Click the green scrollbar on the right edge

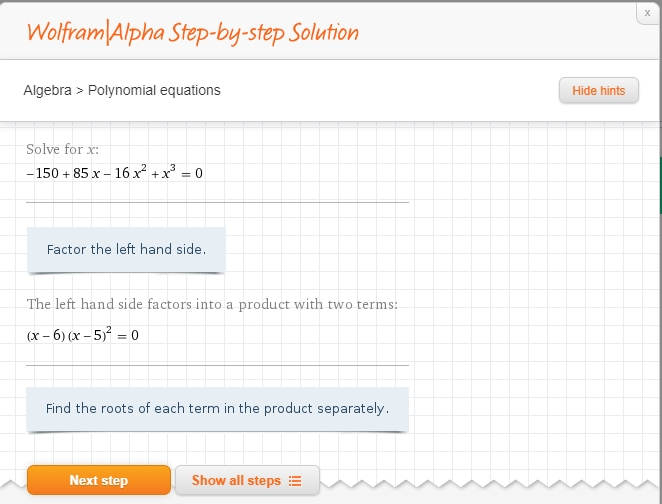660,185
